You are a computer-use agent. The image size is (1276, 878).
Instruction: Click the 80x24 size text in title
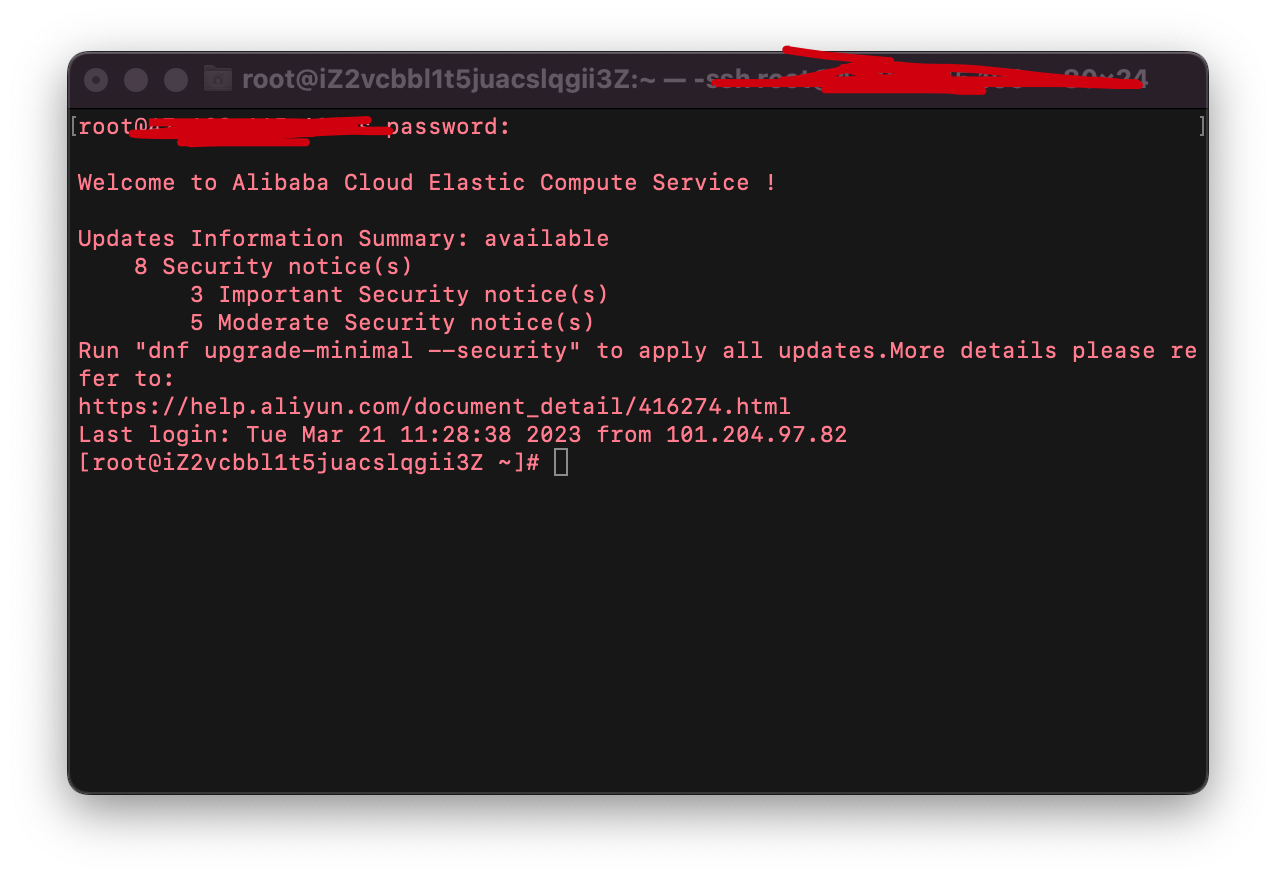[1105, 79]
